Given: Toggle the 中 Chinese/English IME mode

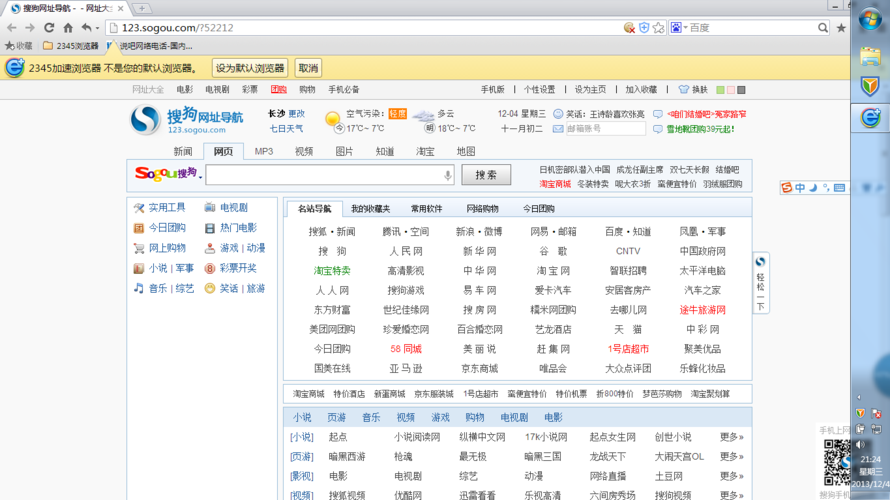Looking at the screenshot, I should click(x=800, y=187).
